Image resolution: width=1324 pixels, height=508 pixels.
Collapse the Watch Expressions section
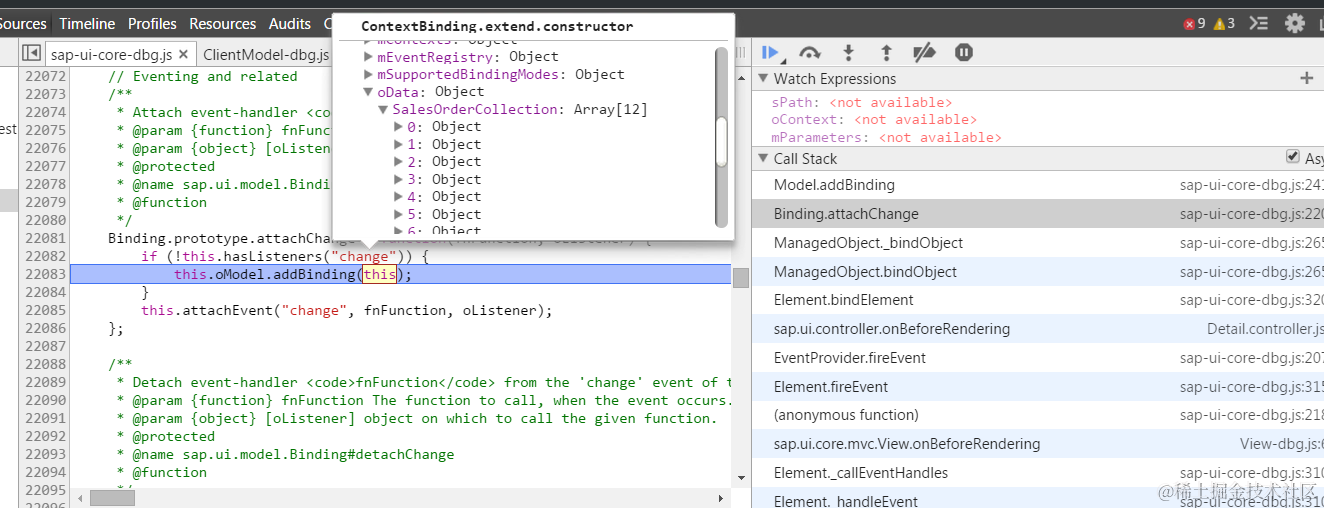coord(763,78)
